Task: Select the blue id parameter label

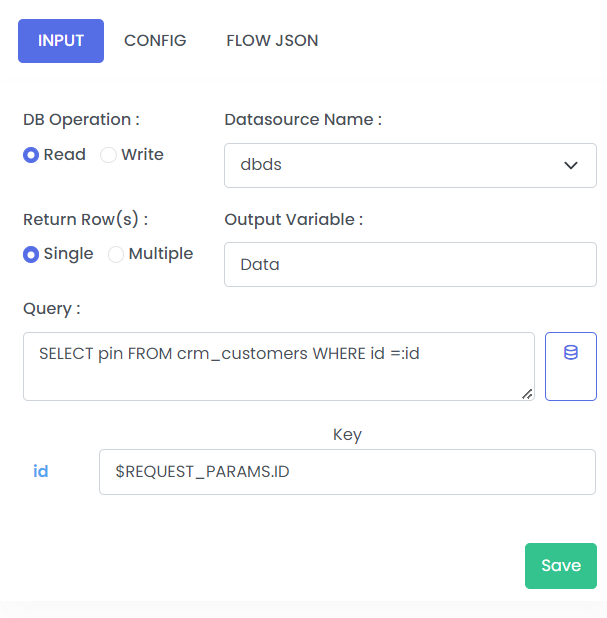Action: (41, 471)
